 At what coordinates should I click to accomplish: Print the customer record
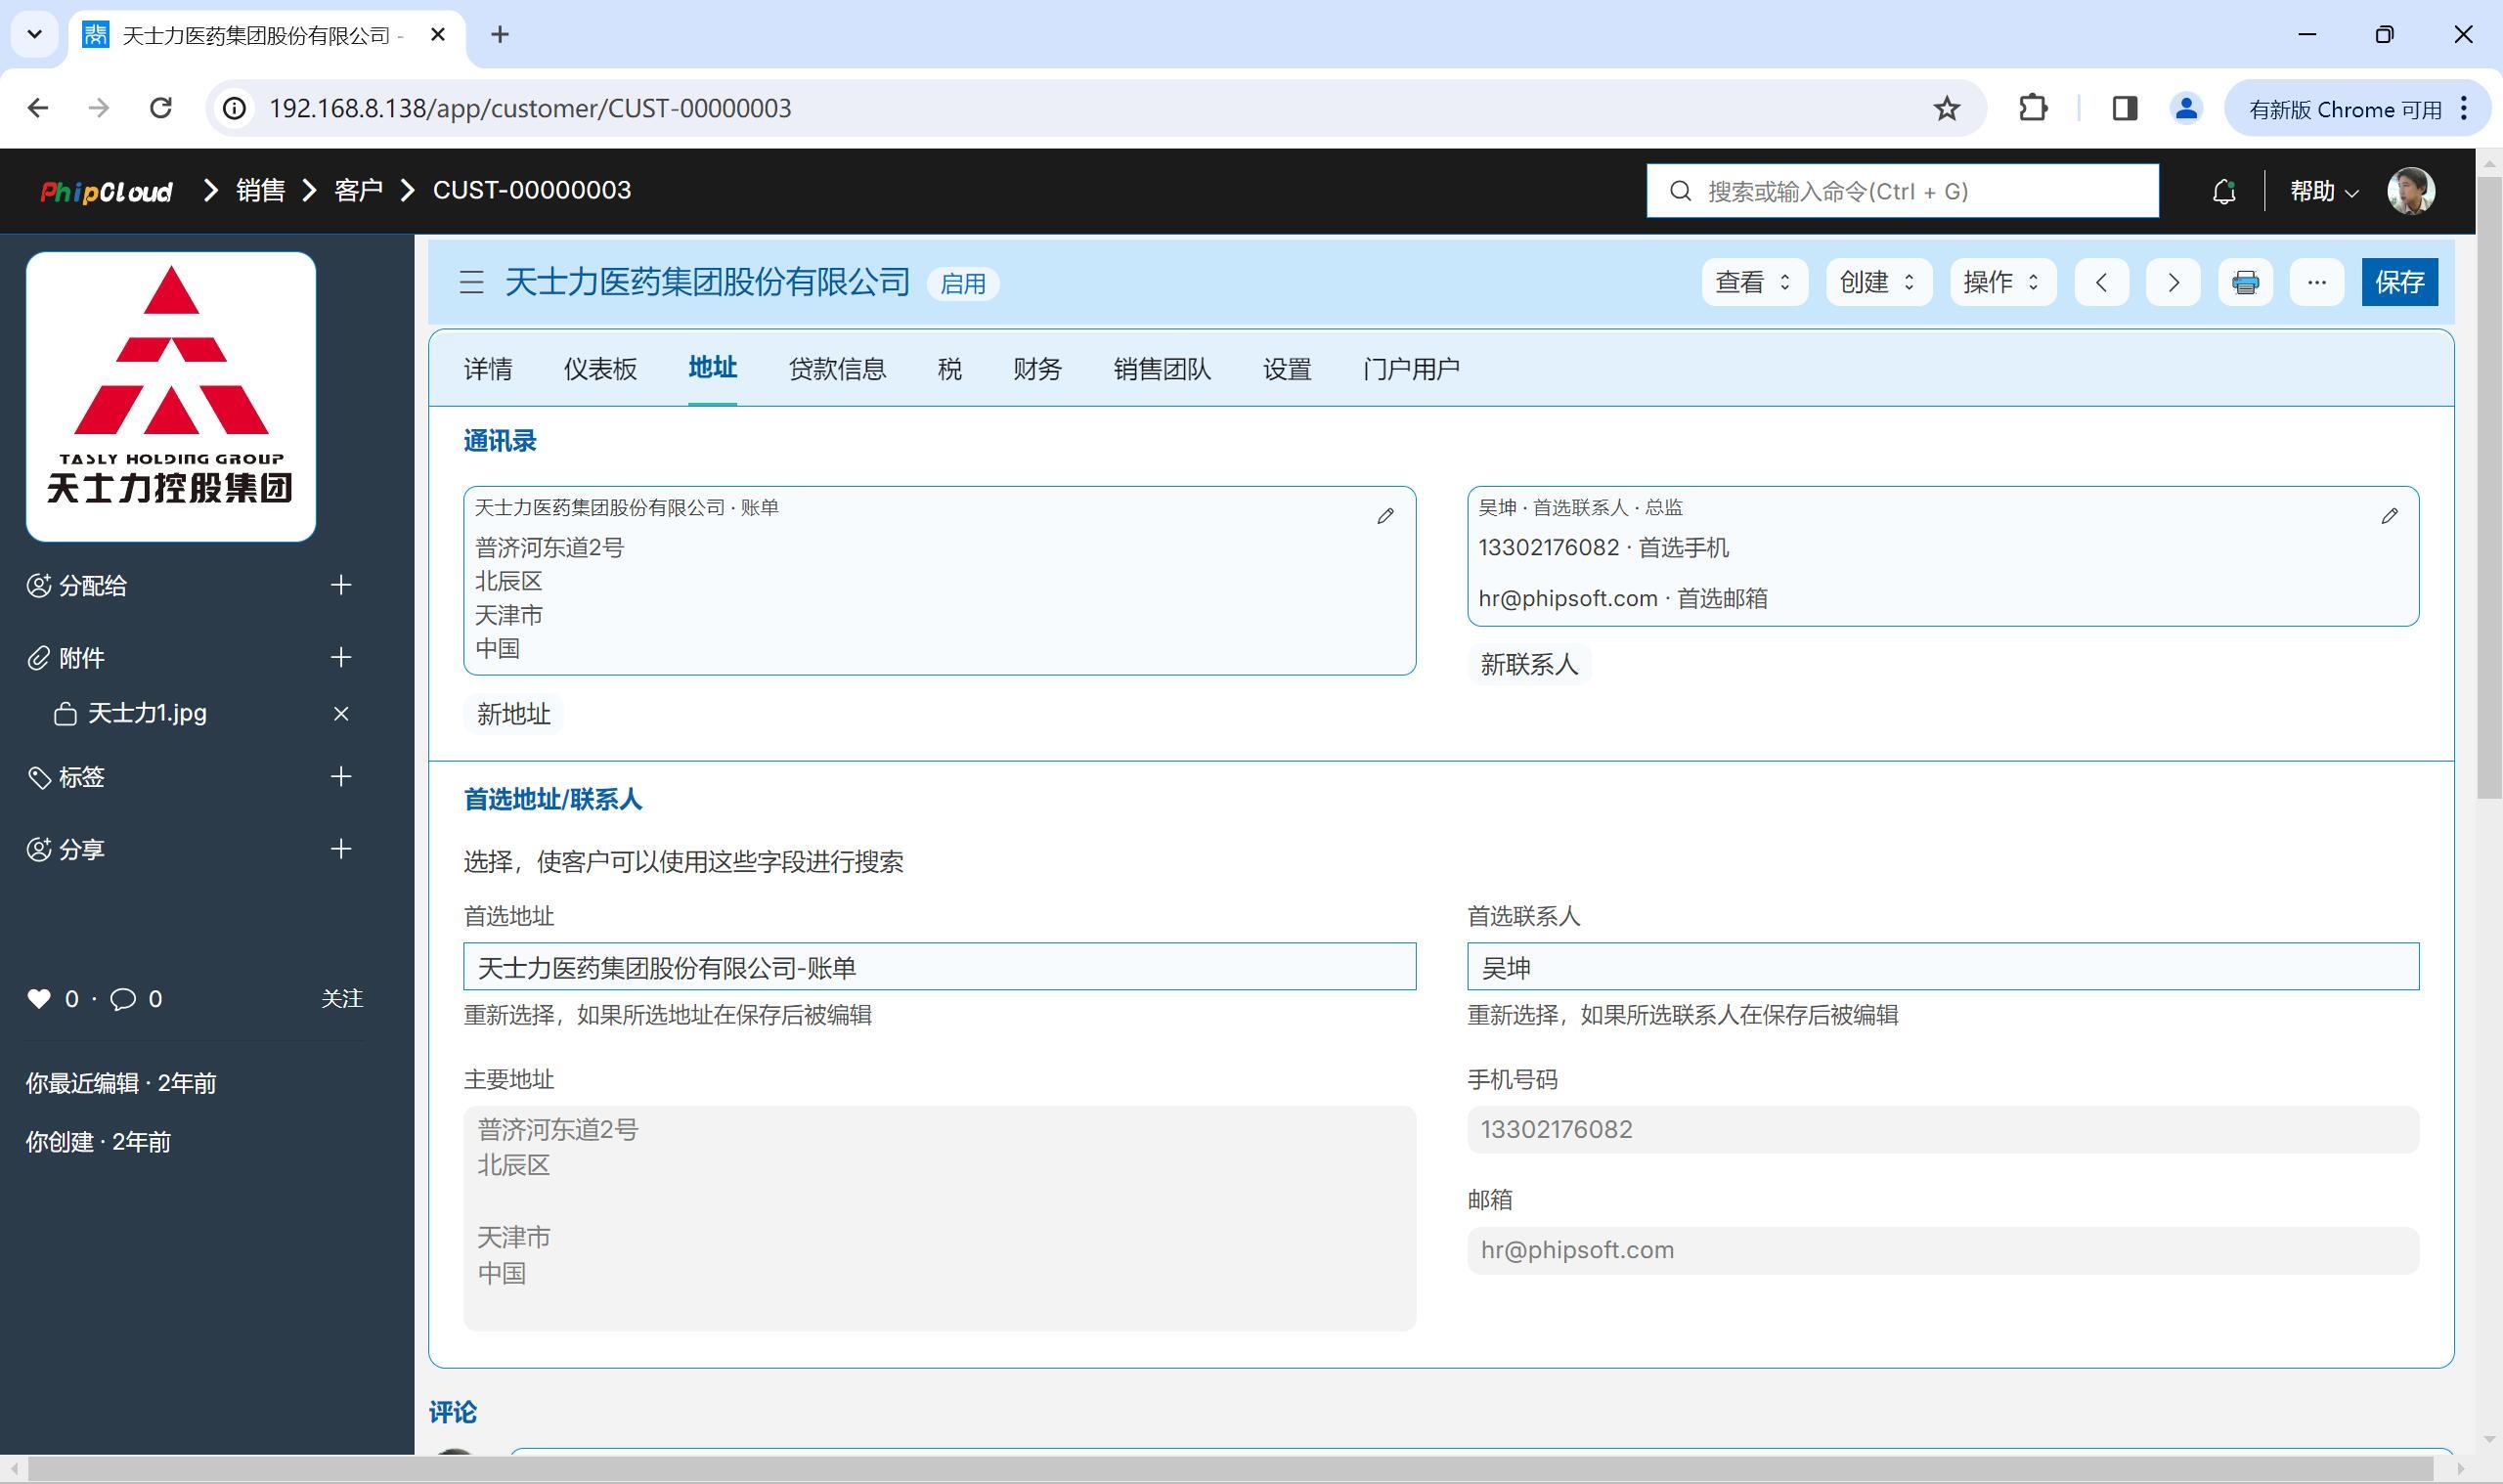pyautogui.click(x=2245, y=282)
